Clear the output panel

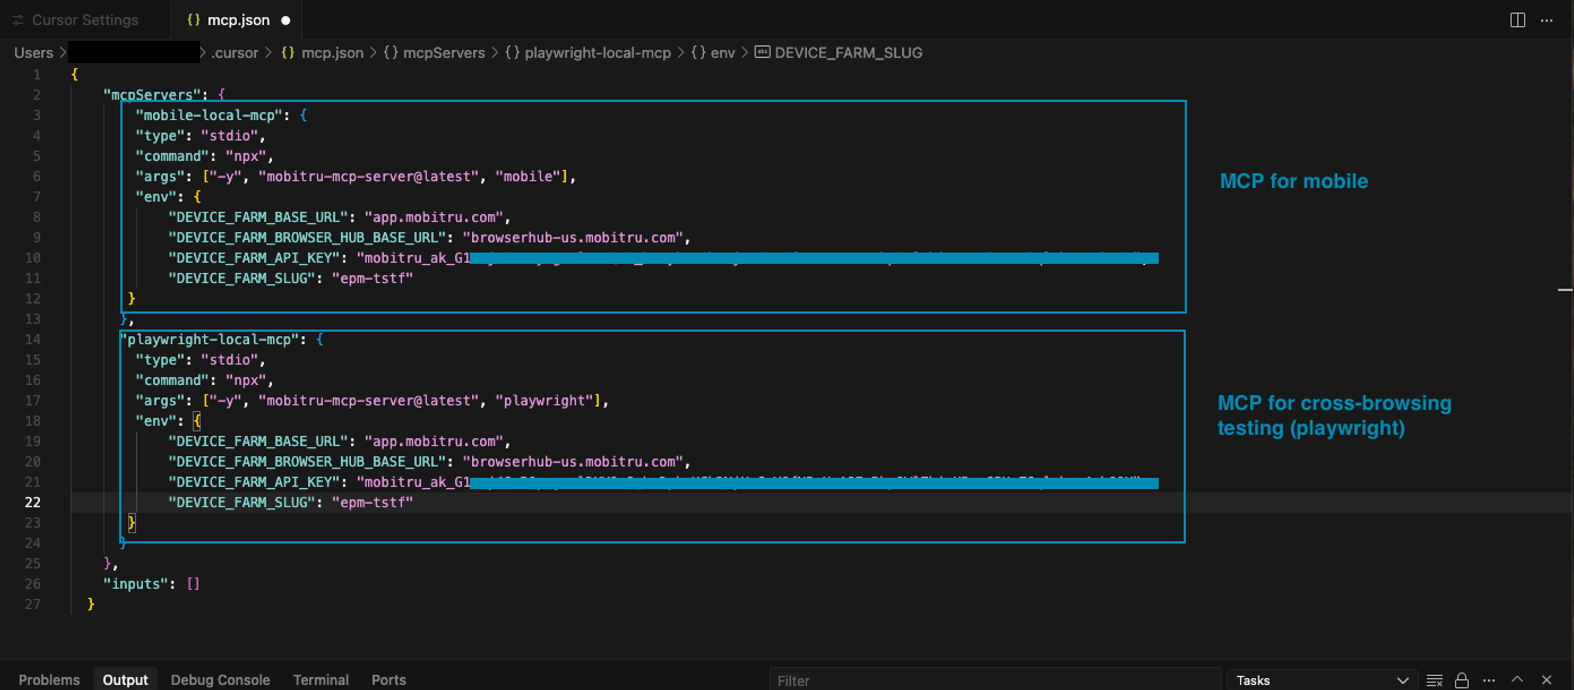[1434, 680]
